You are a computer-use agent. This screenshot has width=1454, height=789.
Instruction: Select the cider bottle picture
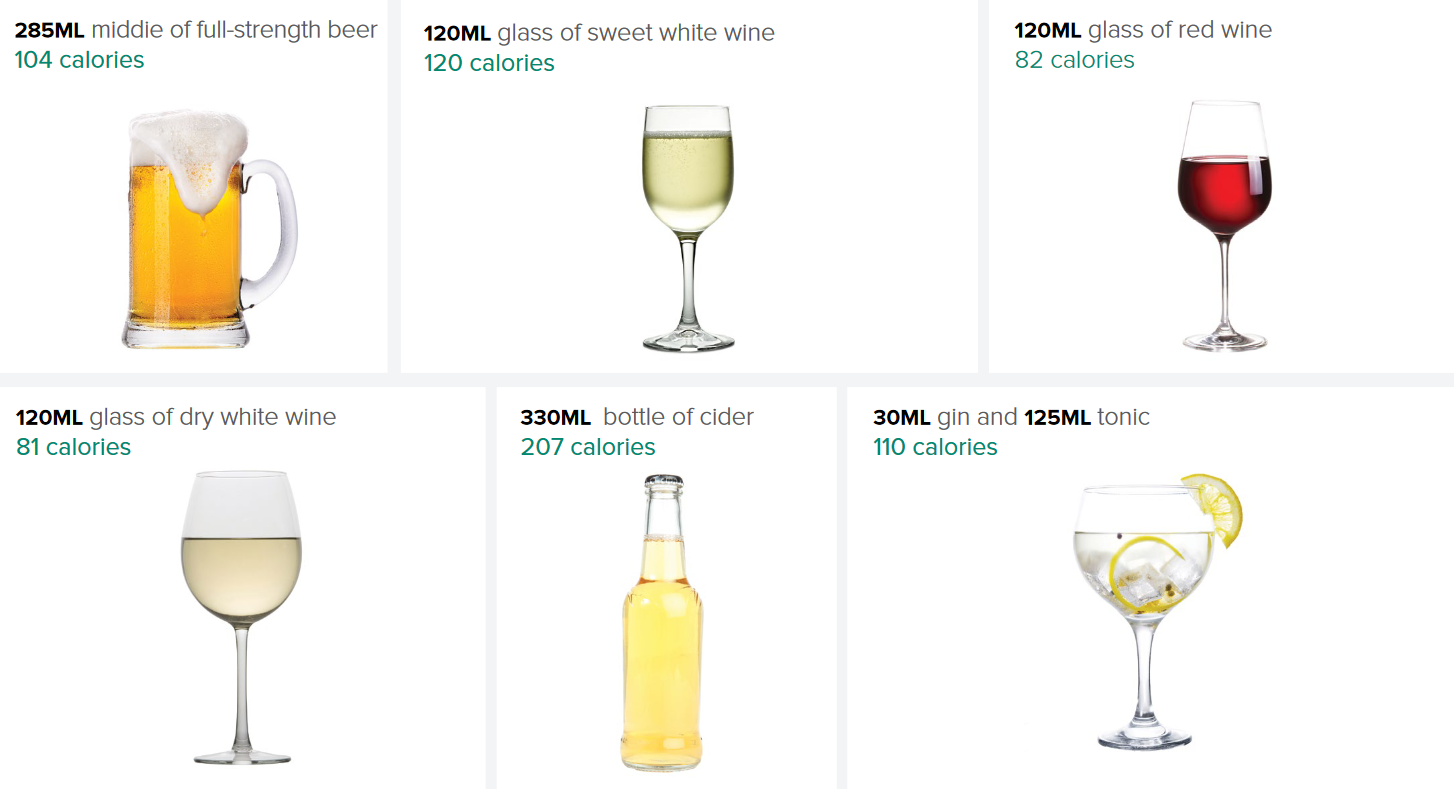click(x=663, y=622)
